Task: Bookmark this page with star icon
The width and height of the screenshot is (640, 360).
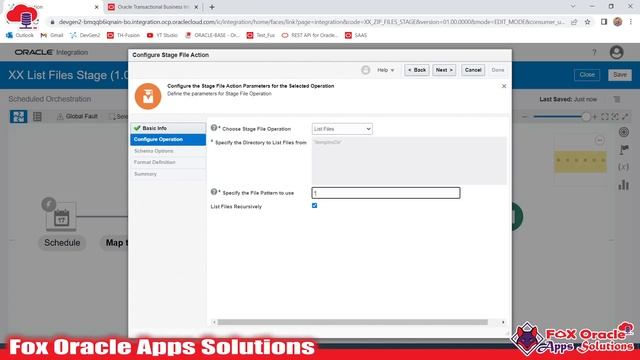Action: (x=587, y=22)
